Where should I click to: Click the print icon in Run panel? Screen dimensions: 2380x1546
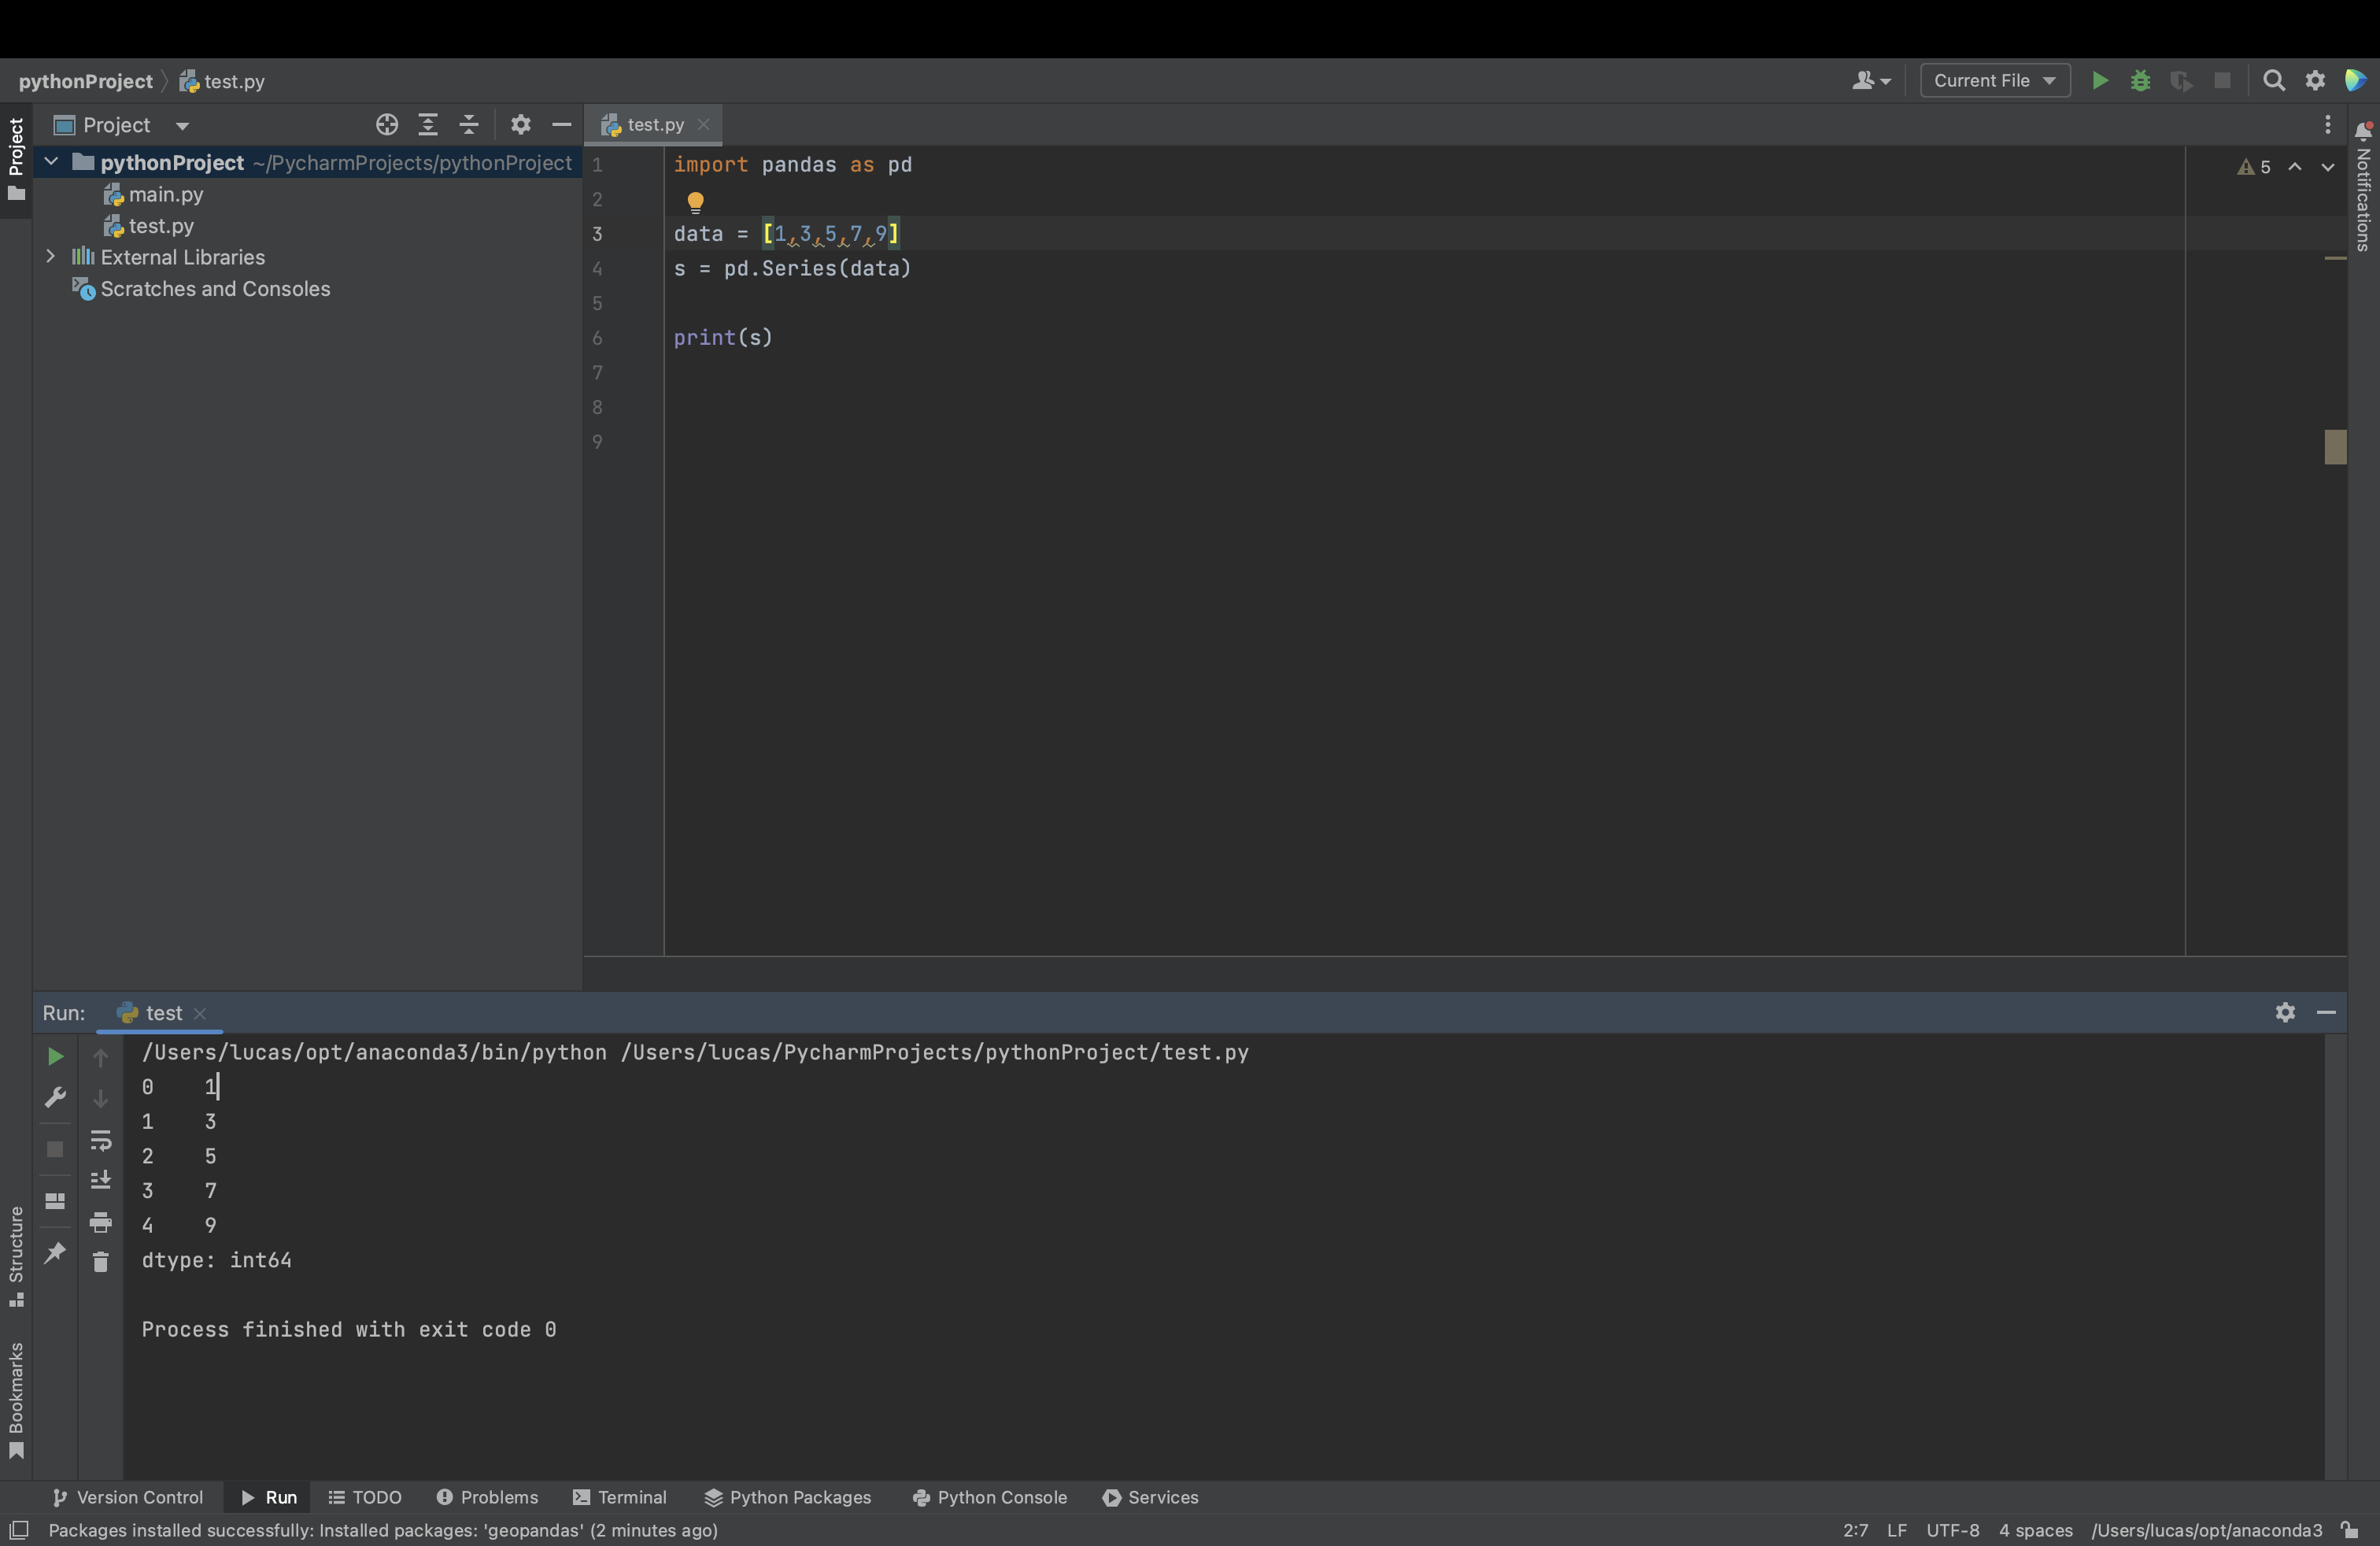click(x=101, y=1222)
